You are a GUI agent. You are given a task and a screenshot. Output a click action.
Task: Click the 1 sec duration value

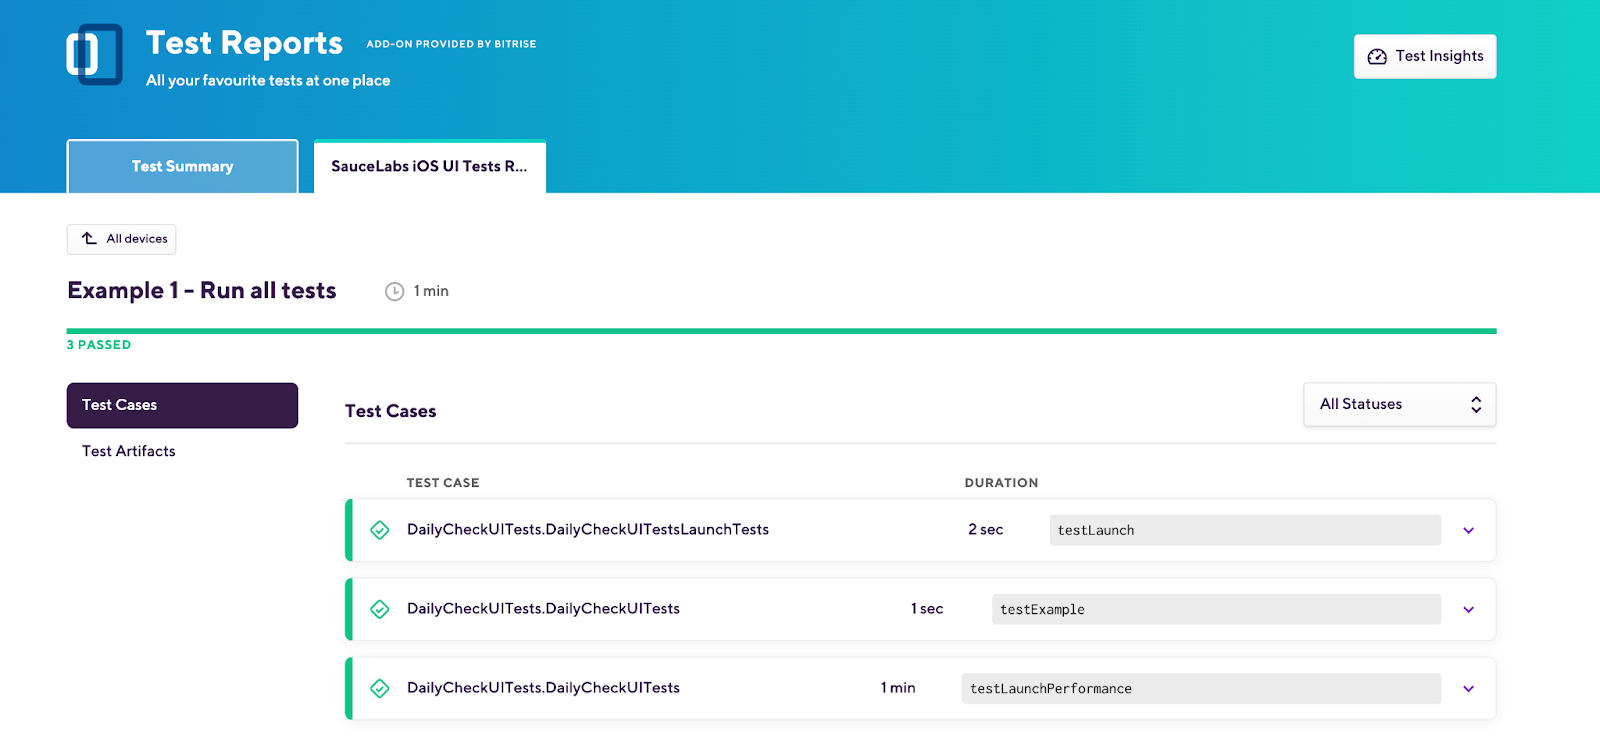pyautogui.click(x=927, y=609)
